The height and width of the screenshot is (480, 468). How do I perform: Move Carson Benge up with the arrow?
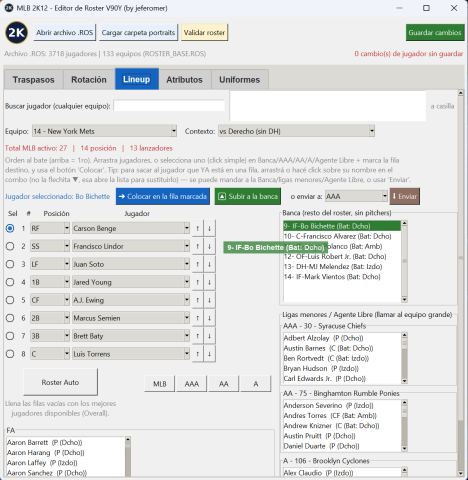coord(198,228)
